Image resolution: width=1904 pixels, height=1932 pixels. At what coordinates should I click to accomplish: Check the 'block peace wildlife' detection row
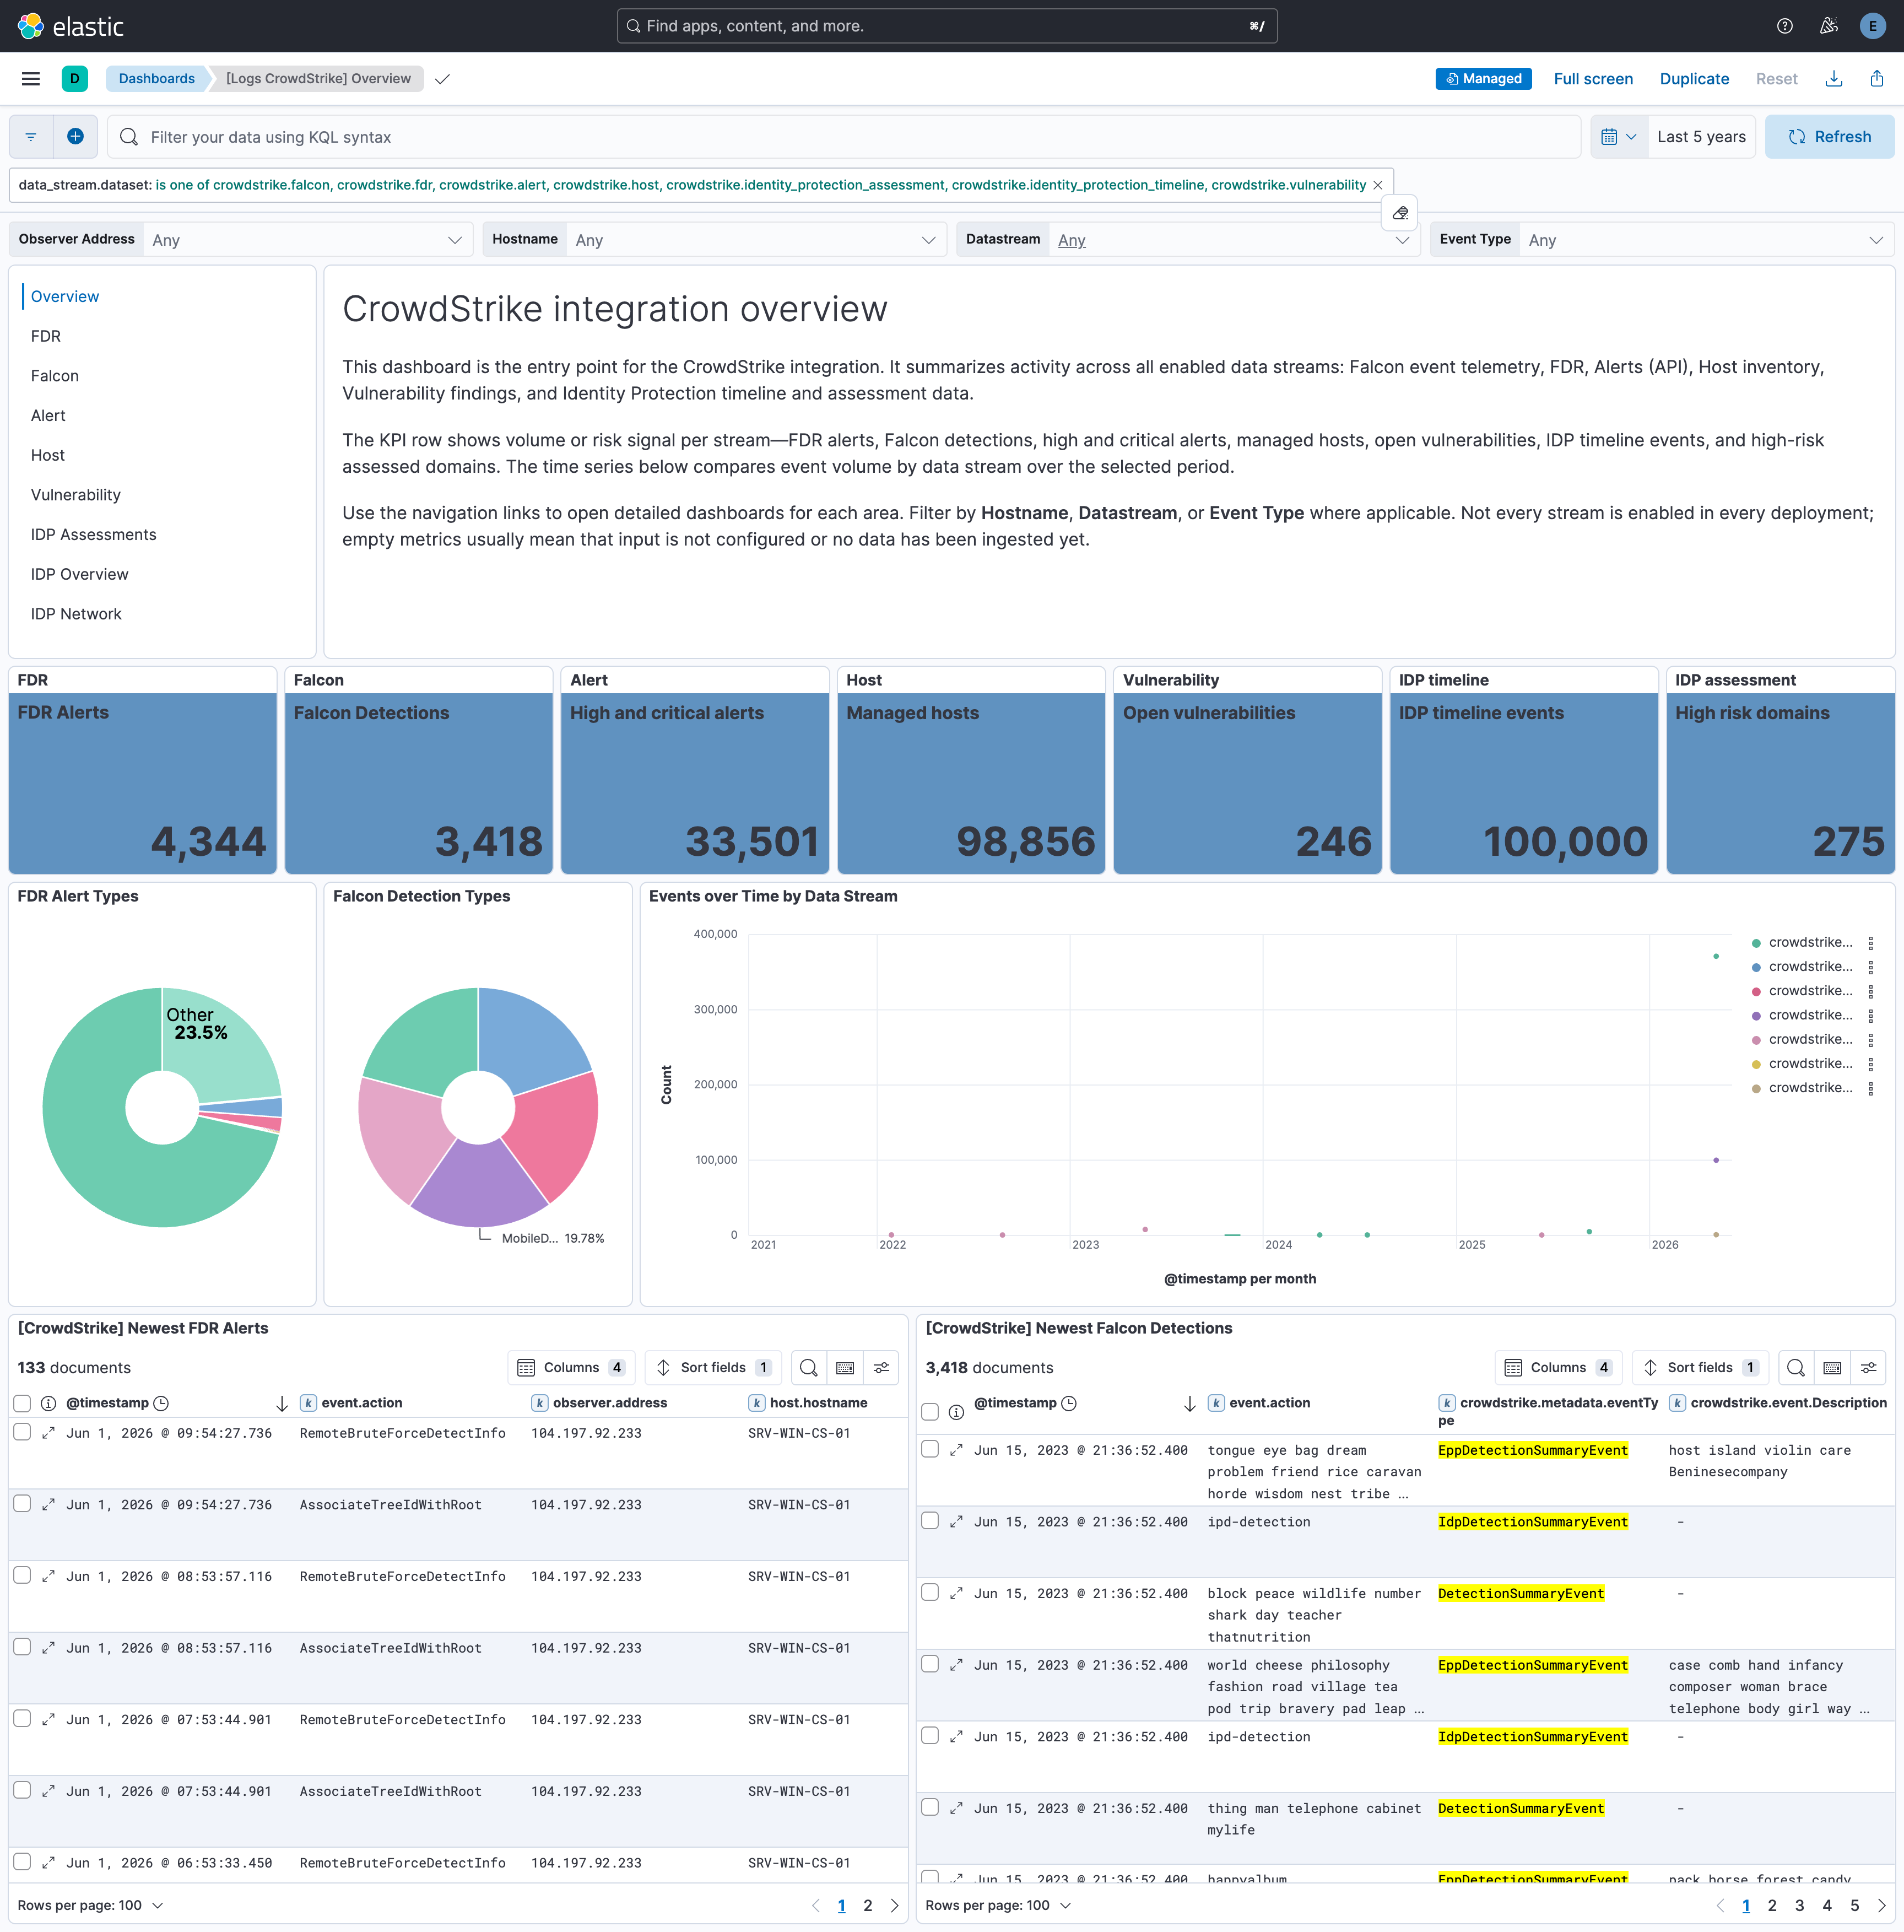930,1592
